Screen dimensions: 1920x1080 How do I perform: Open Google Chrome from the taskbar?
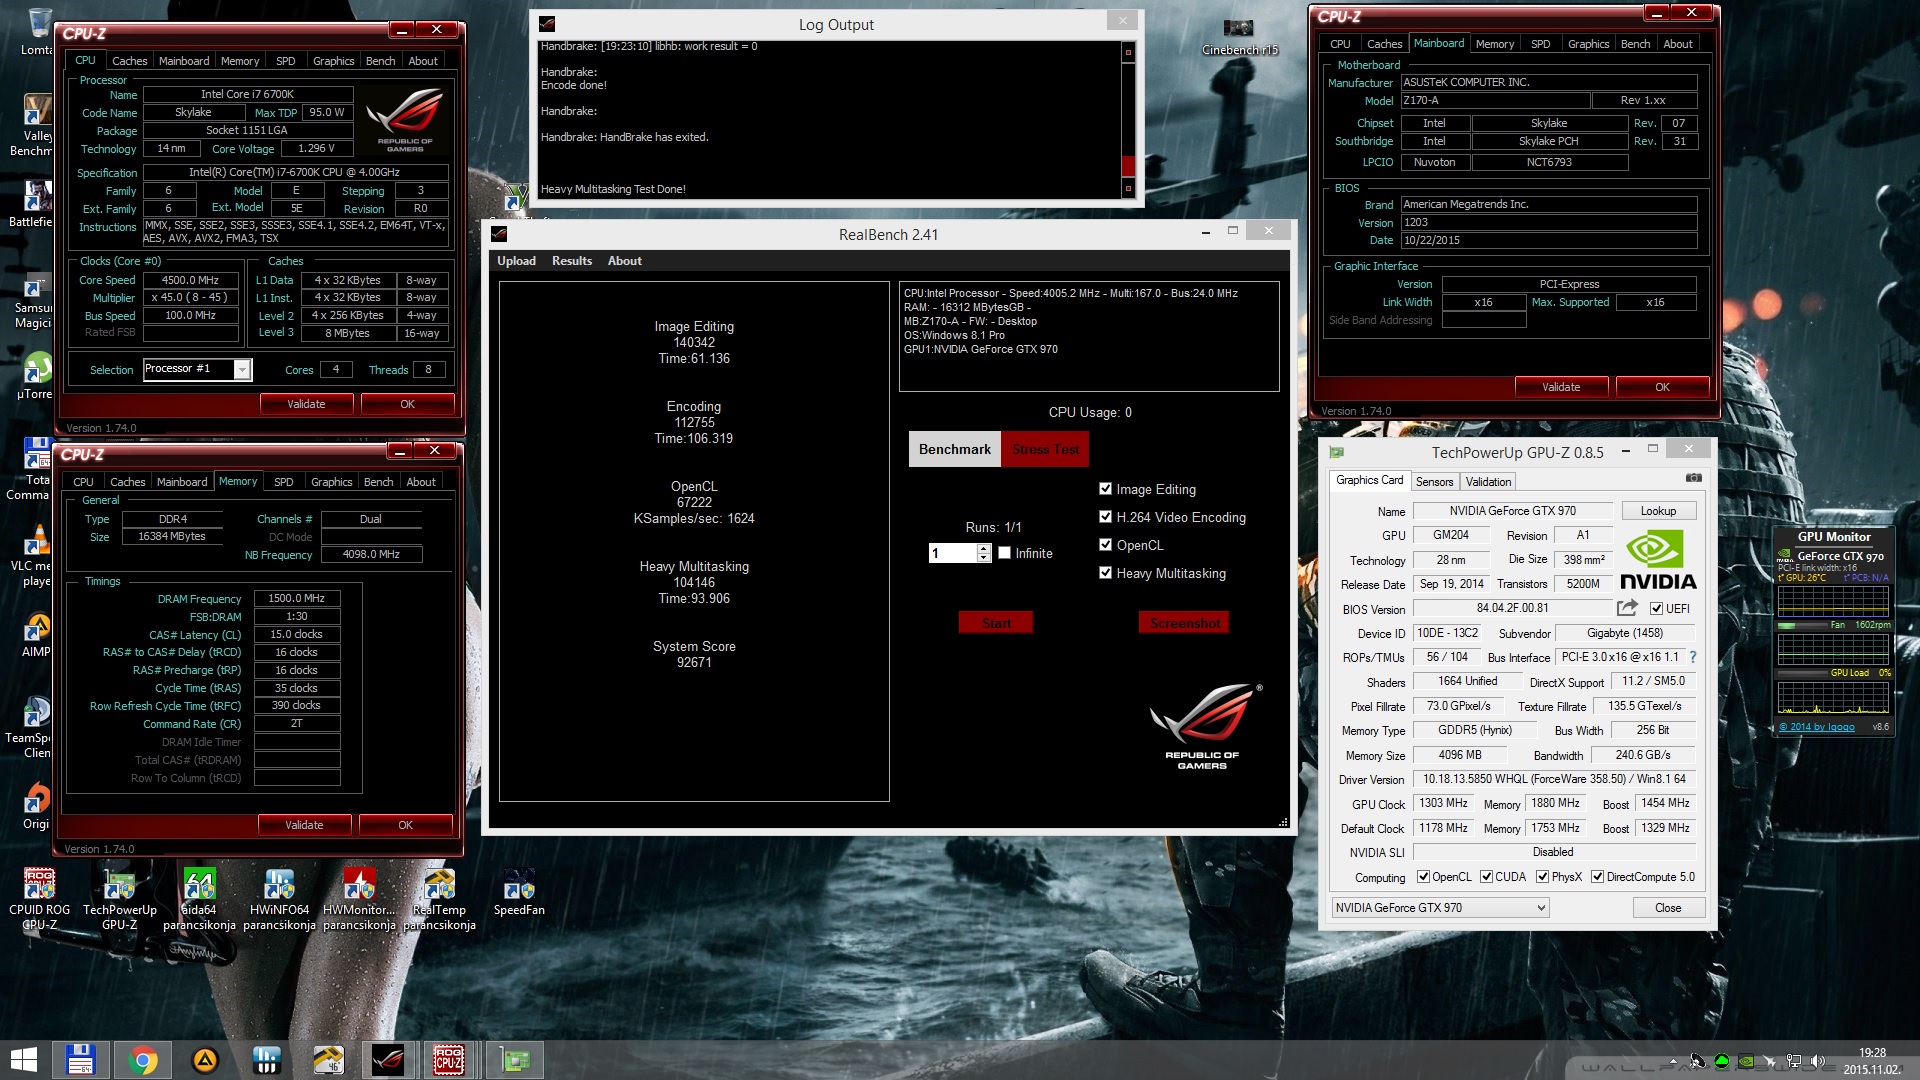click(x=142, y=1060)
